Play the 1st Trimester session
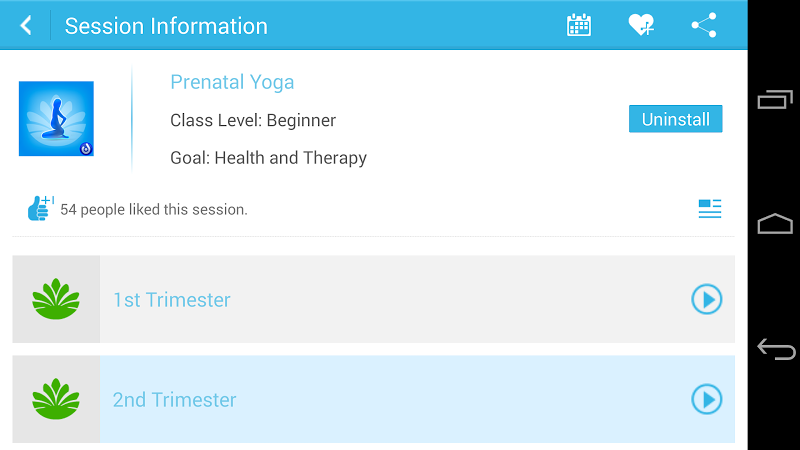Image resolution: width=800 pixels, height=450 pixels. [707, 299]
